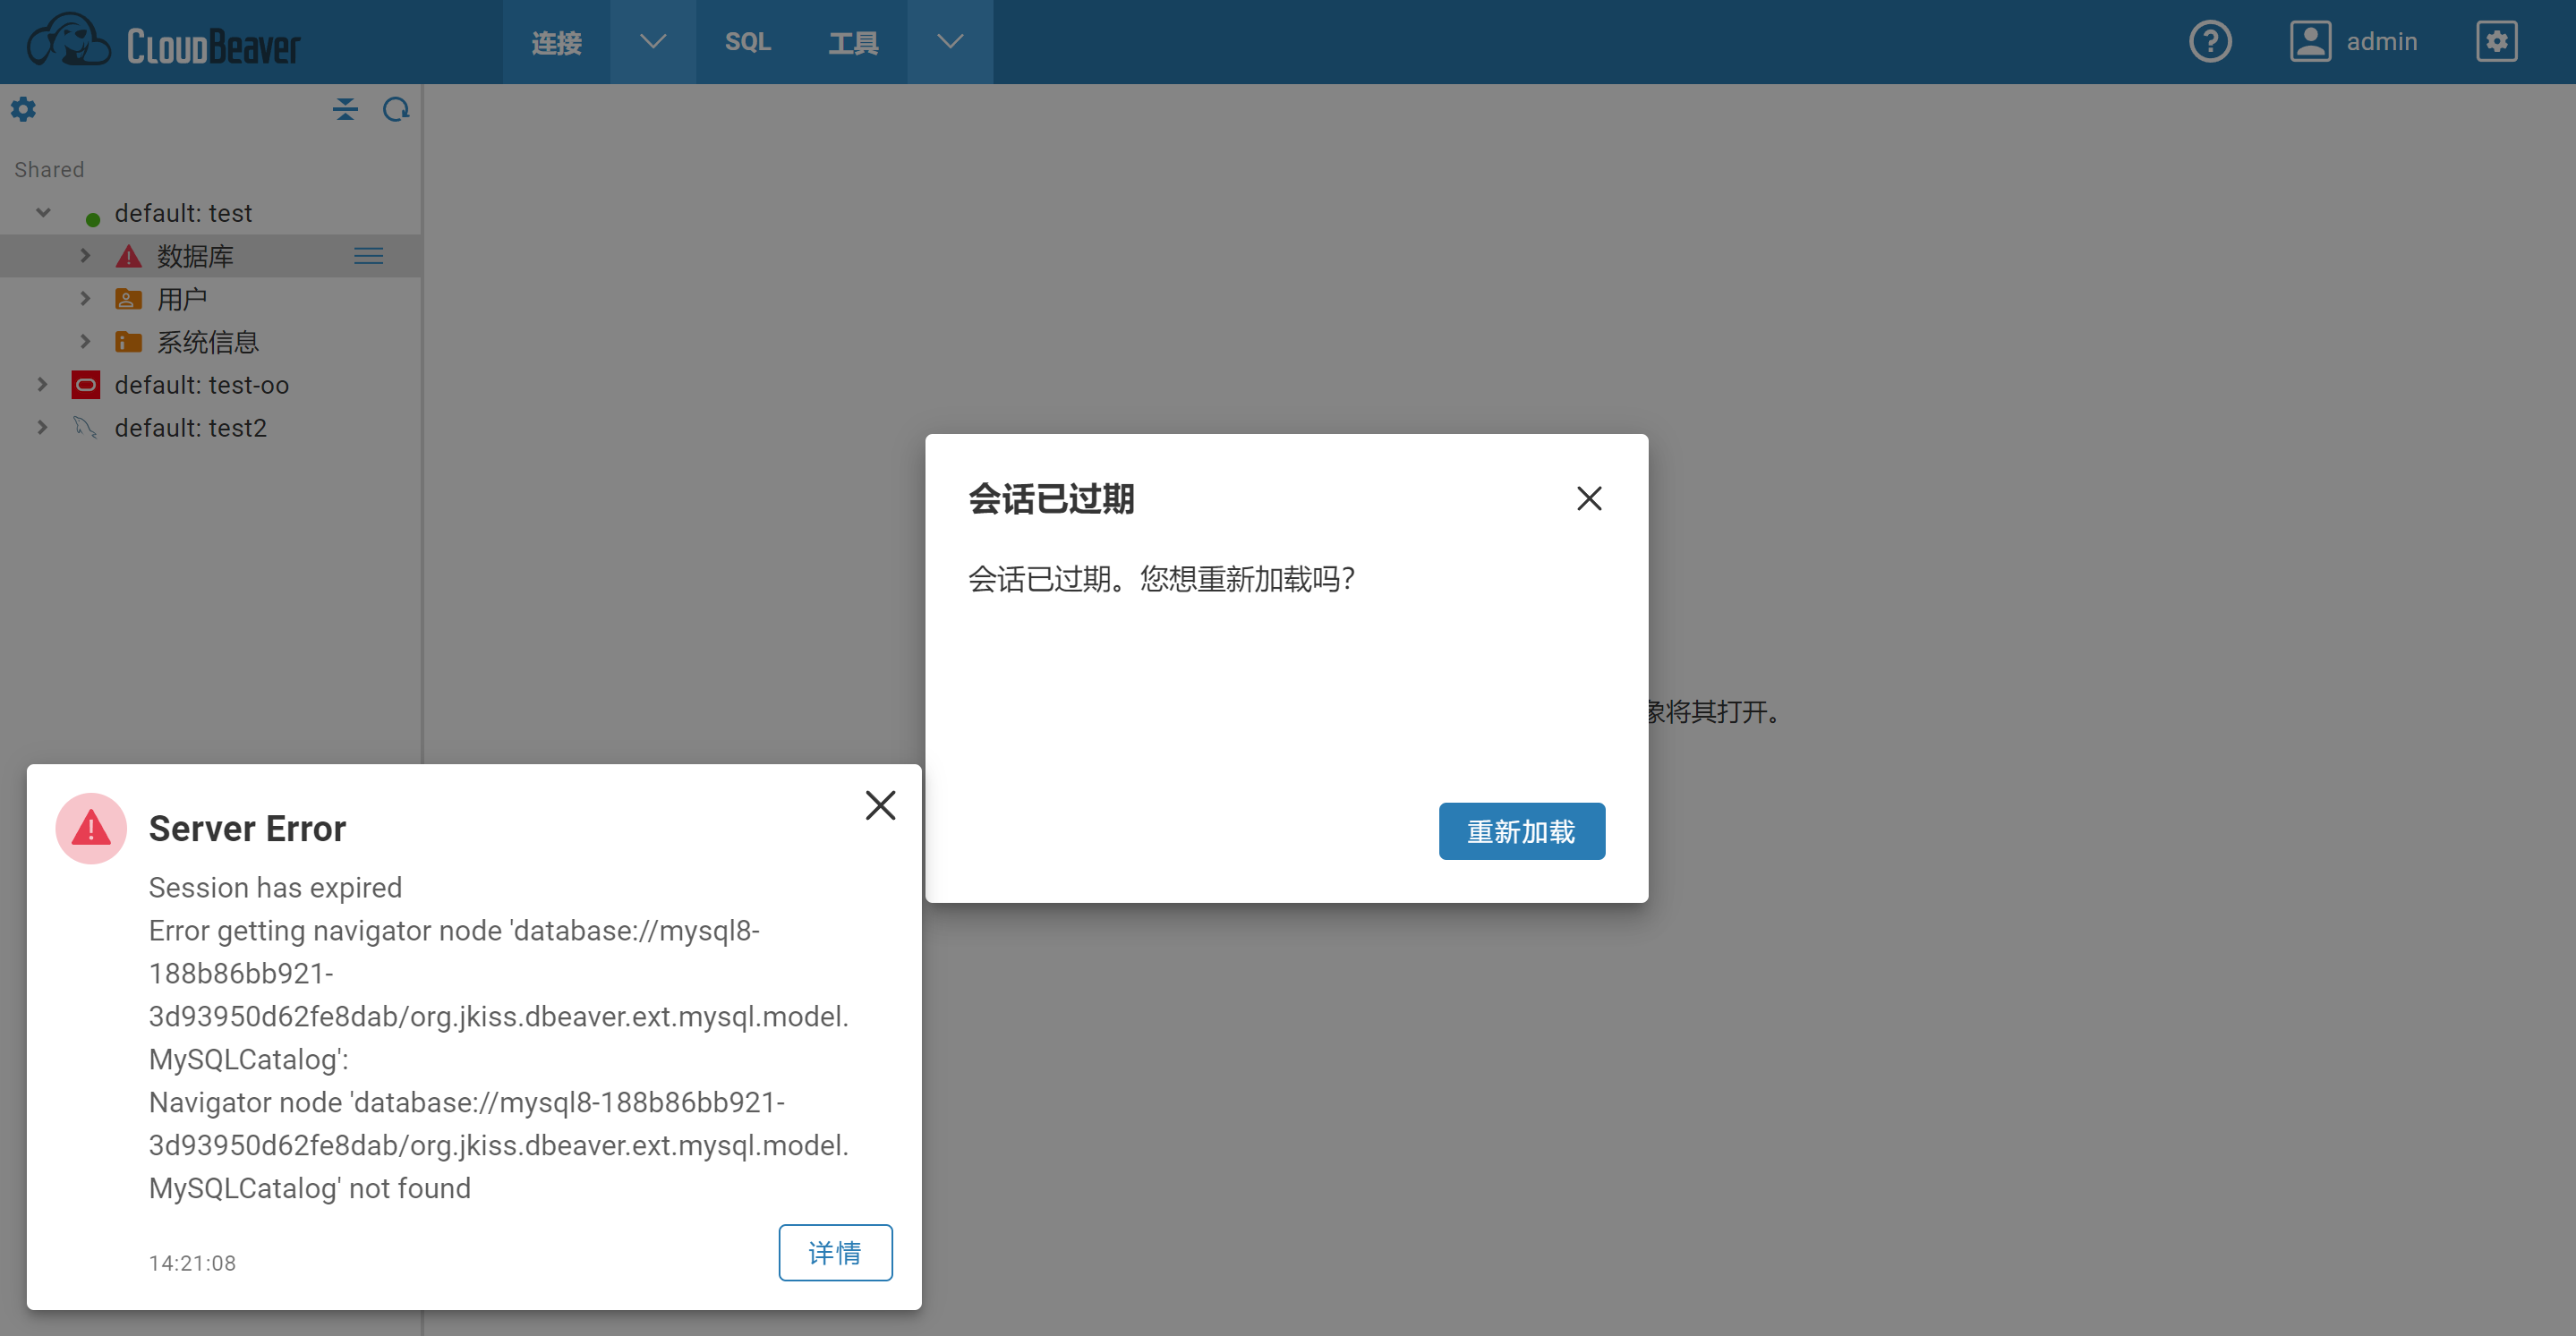Open administration settings via top-right gear
The width and height of the screenshot is (2576, 1336).
(2497, 41)
